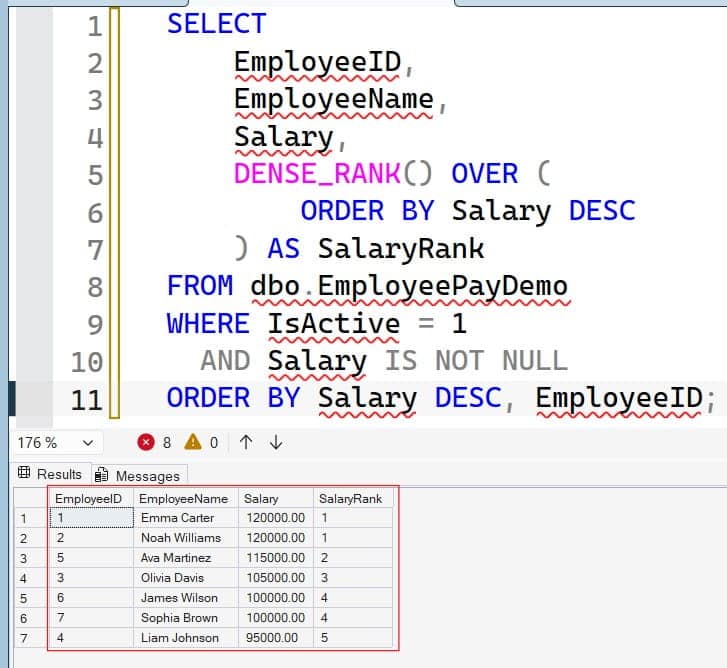Click the '95000.00' salary cell
The width and height of the screenshot is (727, 668).
pos(276,638)
